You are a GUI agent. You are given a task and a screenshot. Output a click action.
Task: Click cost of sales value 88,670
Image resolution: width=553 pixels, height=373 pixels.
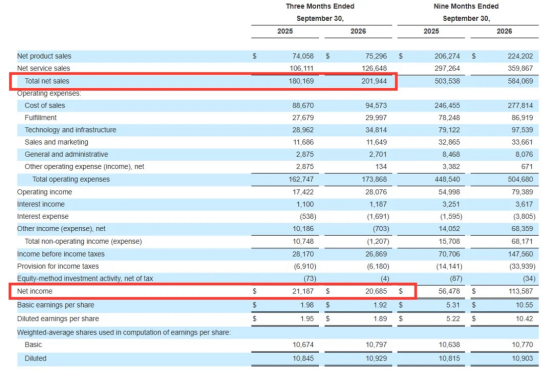303,105
